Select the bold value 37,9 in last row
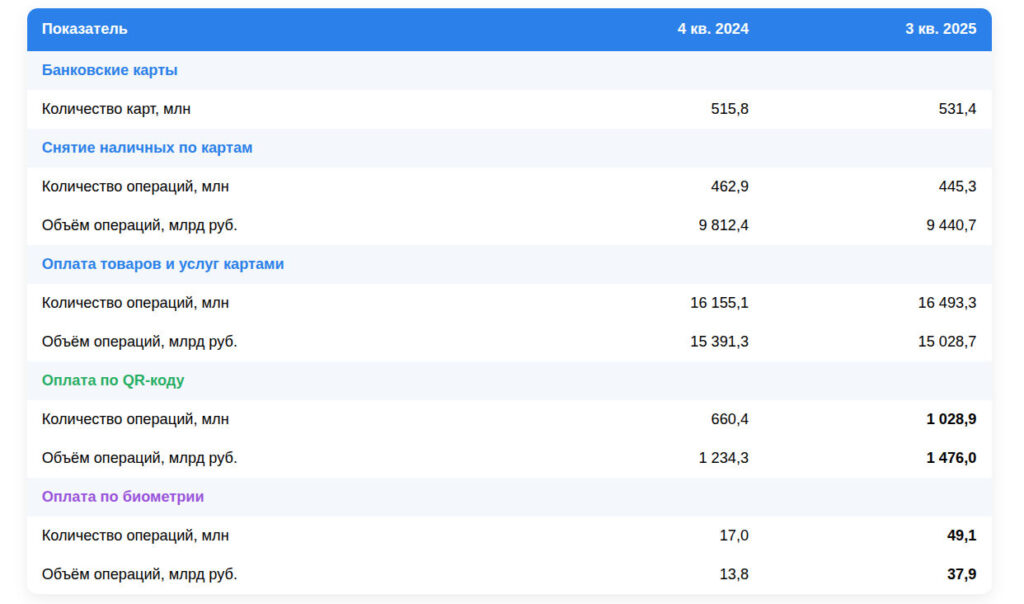 (961, 575)
